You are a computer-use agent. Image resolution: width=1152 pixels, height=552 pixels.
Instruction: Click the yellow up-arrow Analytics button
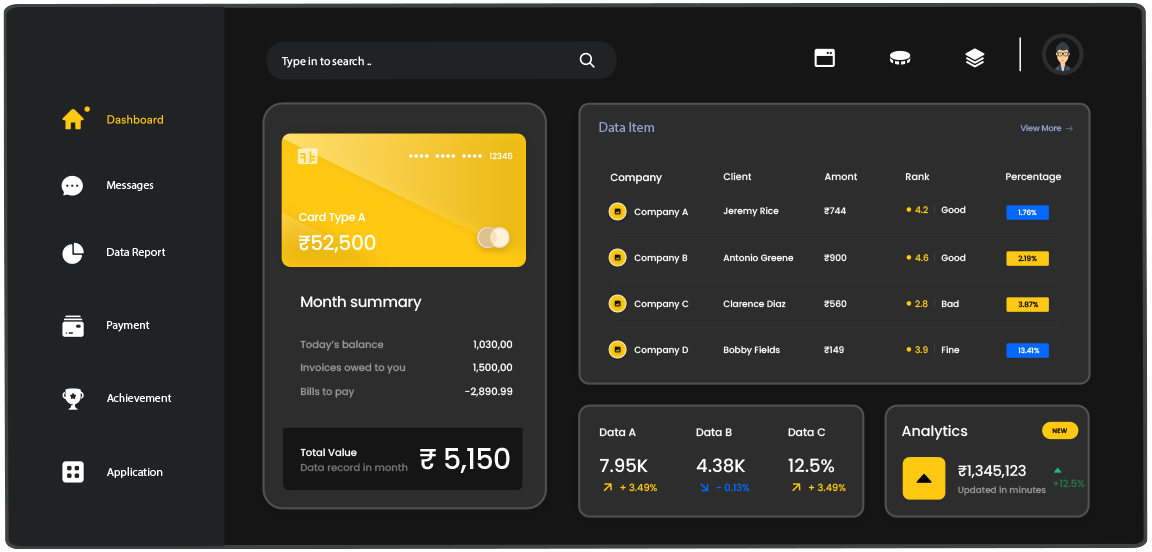point(924,478)
